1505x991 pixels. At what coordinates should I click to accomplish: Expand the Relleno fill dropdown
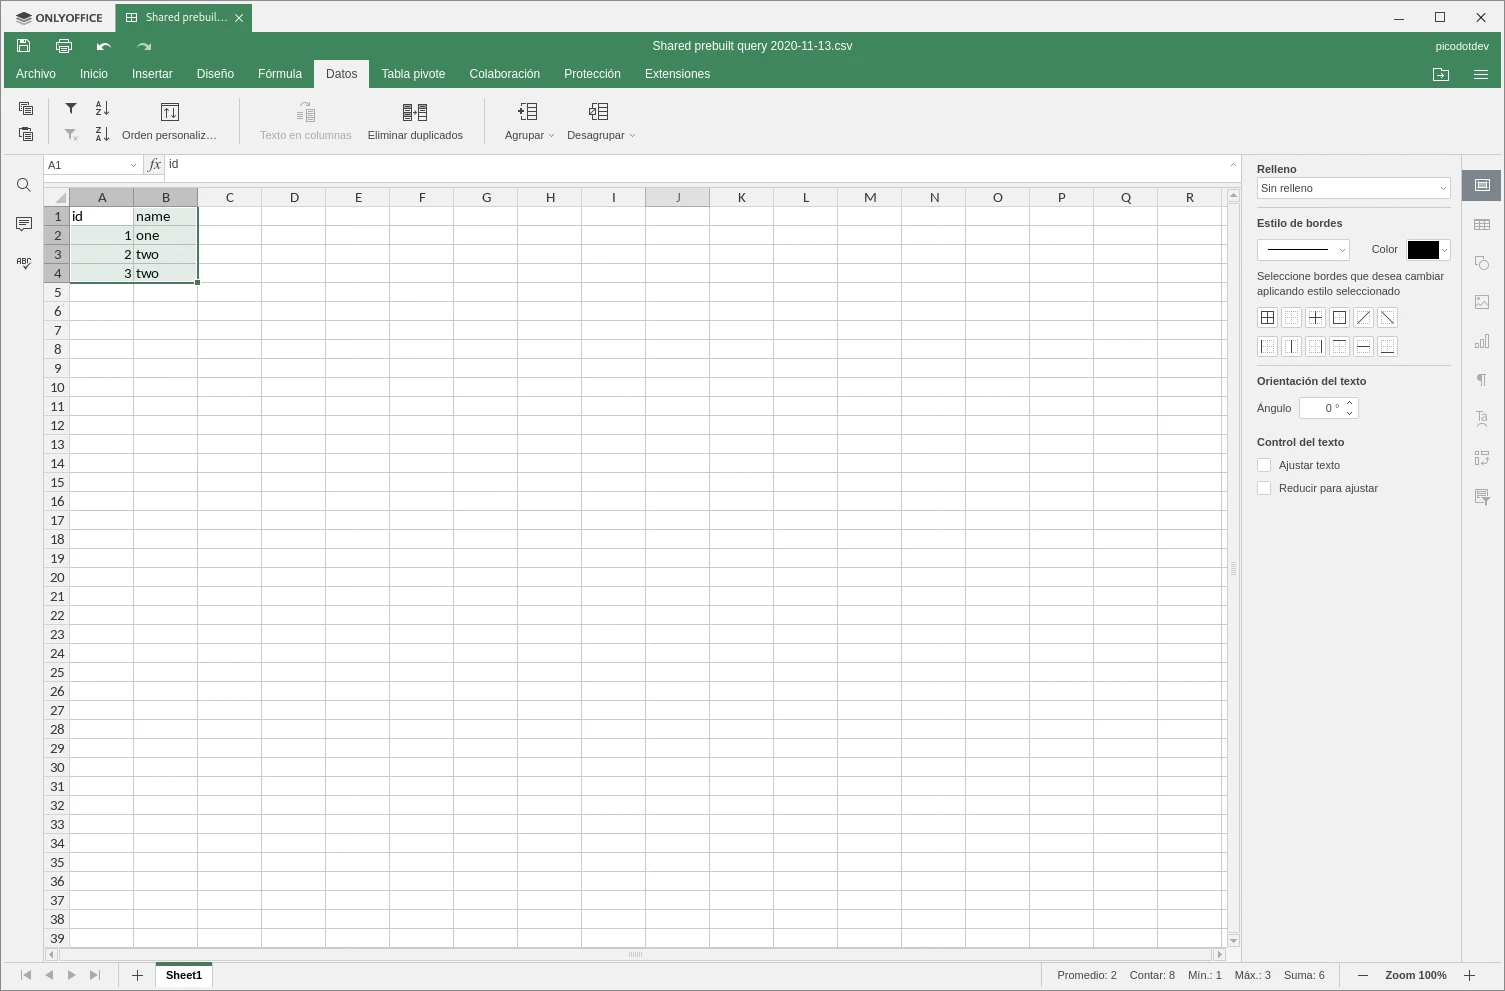pyautogui.click(x=1353, y=188)
